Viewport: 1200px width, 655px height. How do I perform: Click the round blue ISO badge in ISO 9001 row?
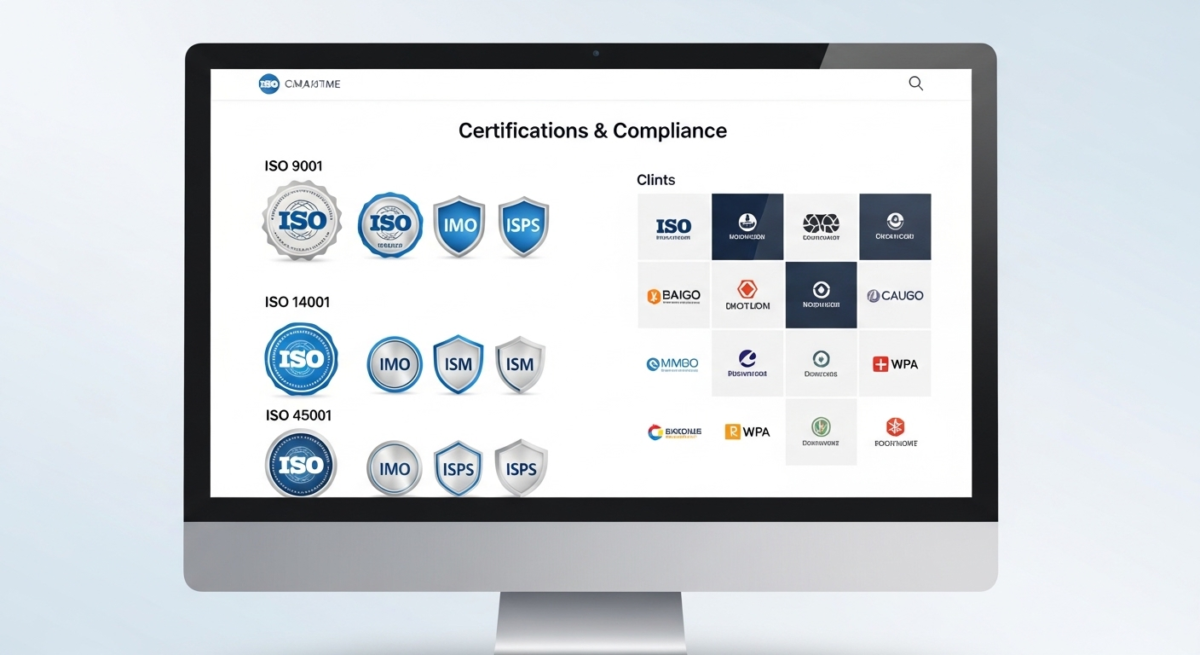(390, 225)
